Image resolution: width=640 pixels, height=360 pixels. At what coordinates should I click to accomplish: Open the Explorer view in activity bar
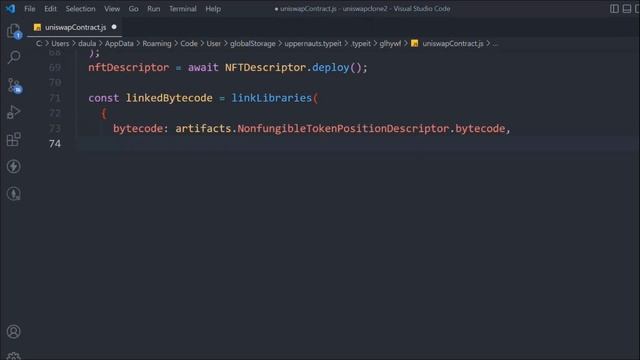pyautogui.click(x=13, y=31)
